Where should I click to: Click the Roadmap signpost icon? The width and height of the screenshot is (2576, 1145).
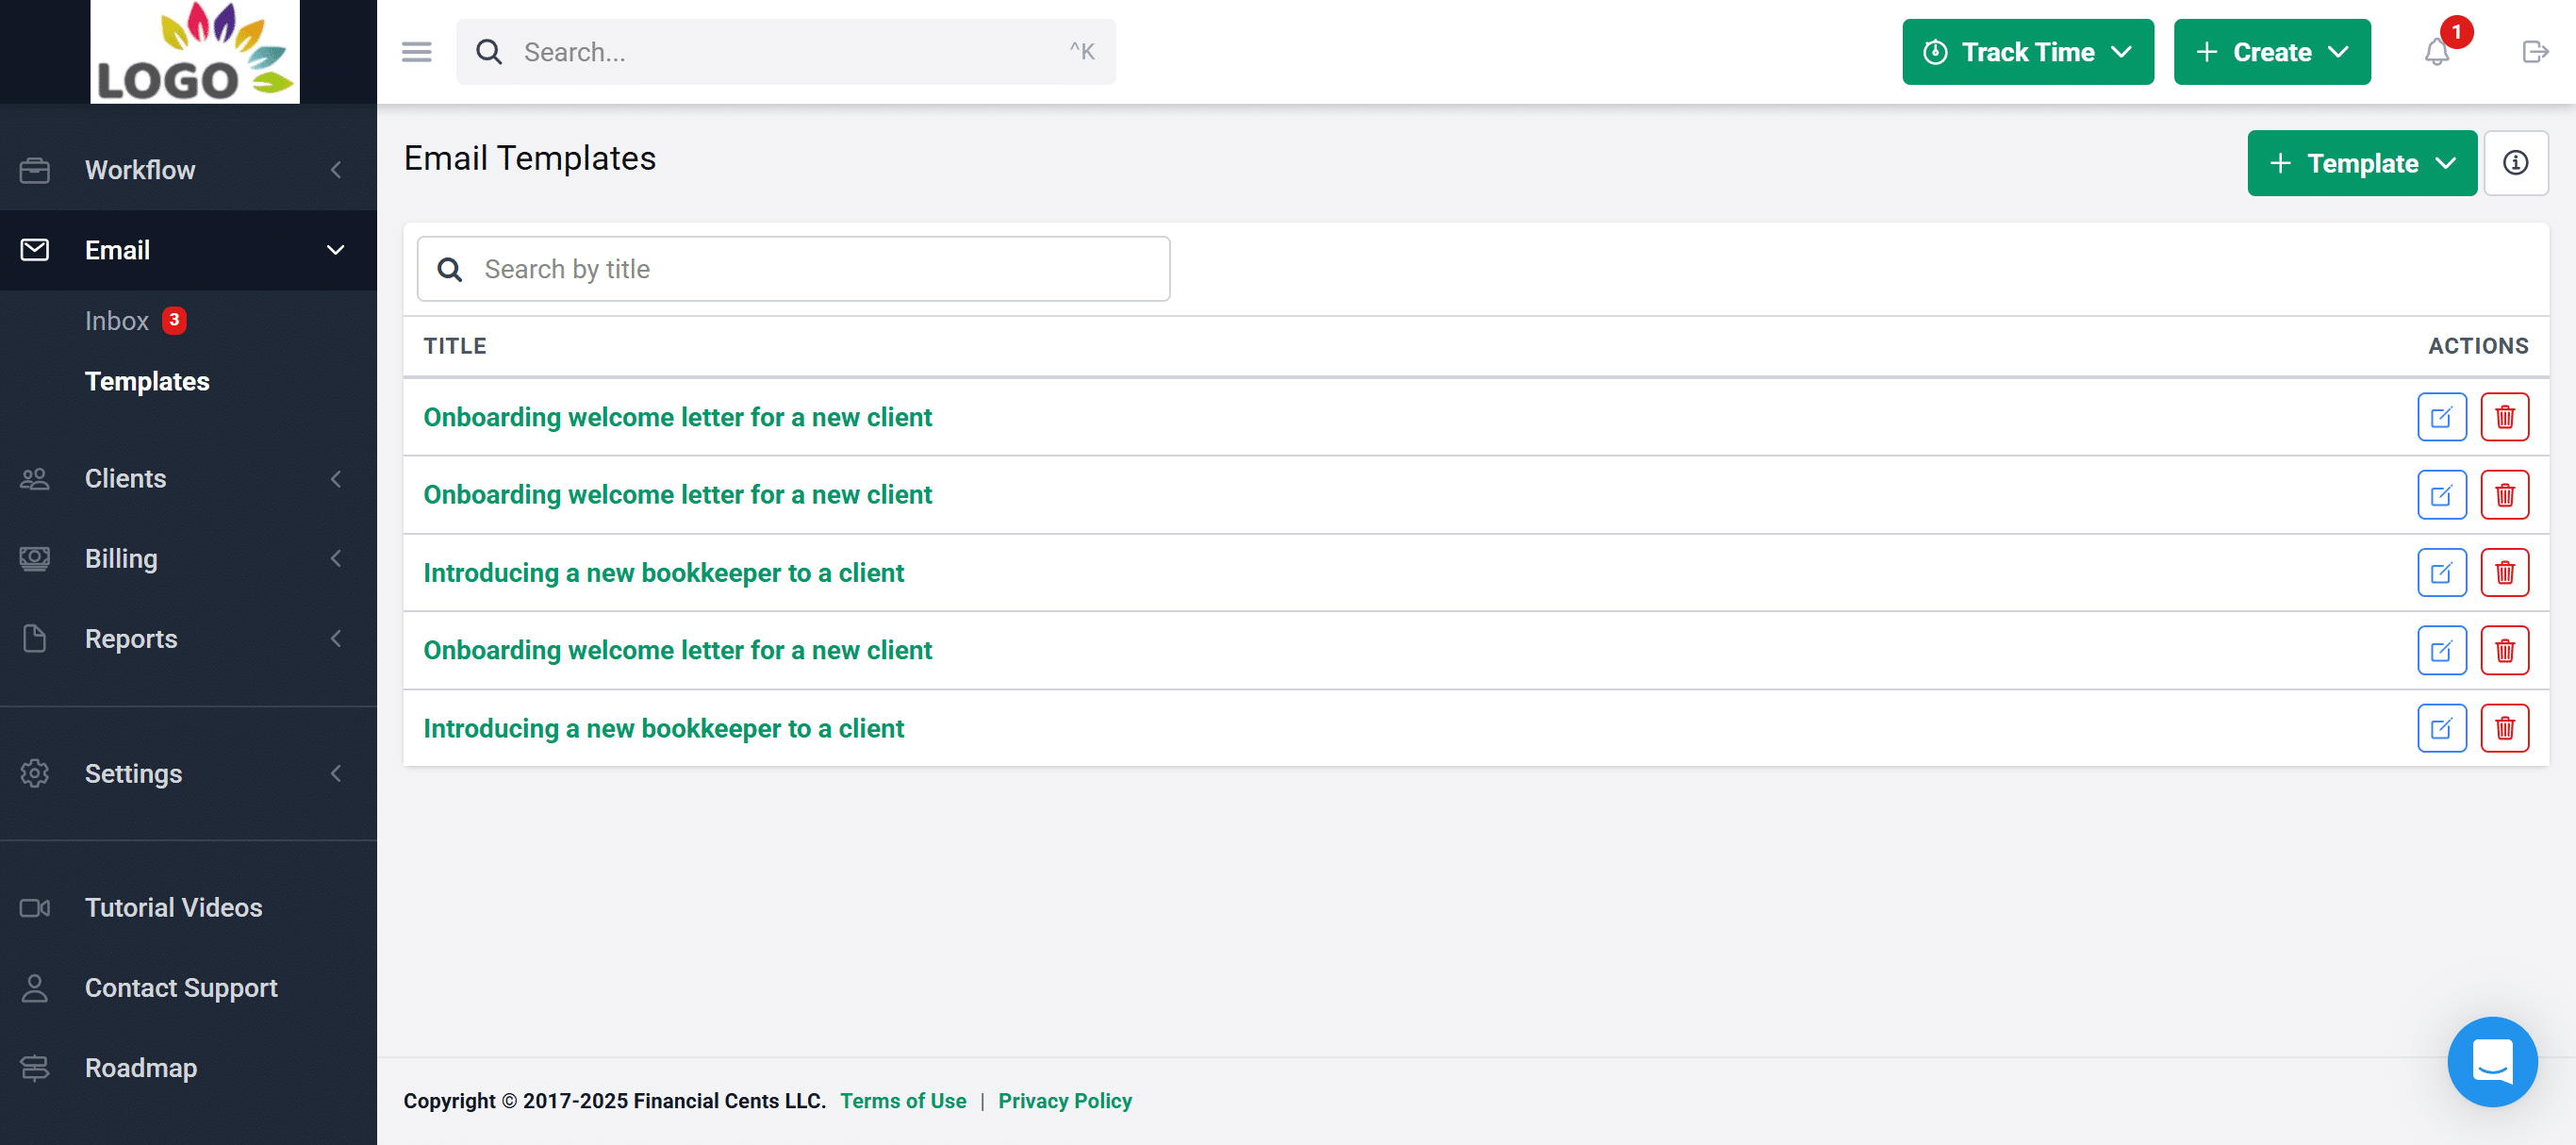coord(35,1068)
